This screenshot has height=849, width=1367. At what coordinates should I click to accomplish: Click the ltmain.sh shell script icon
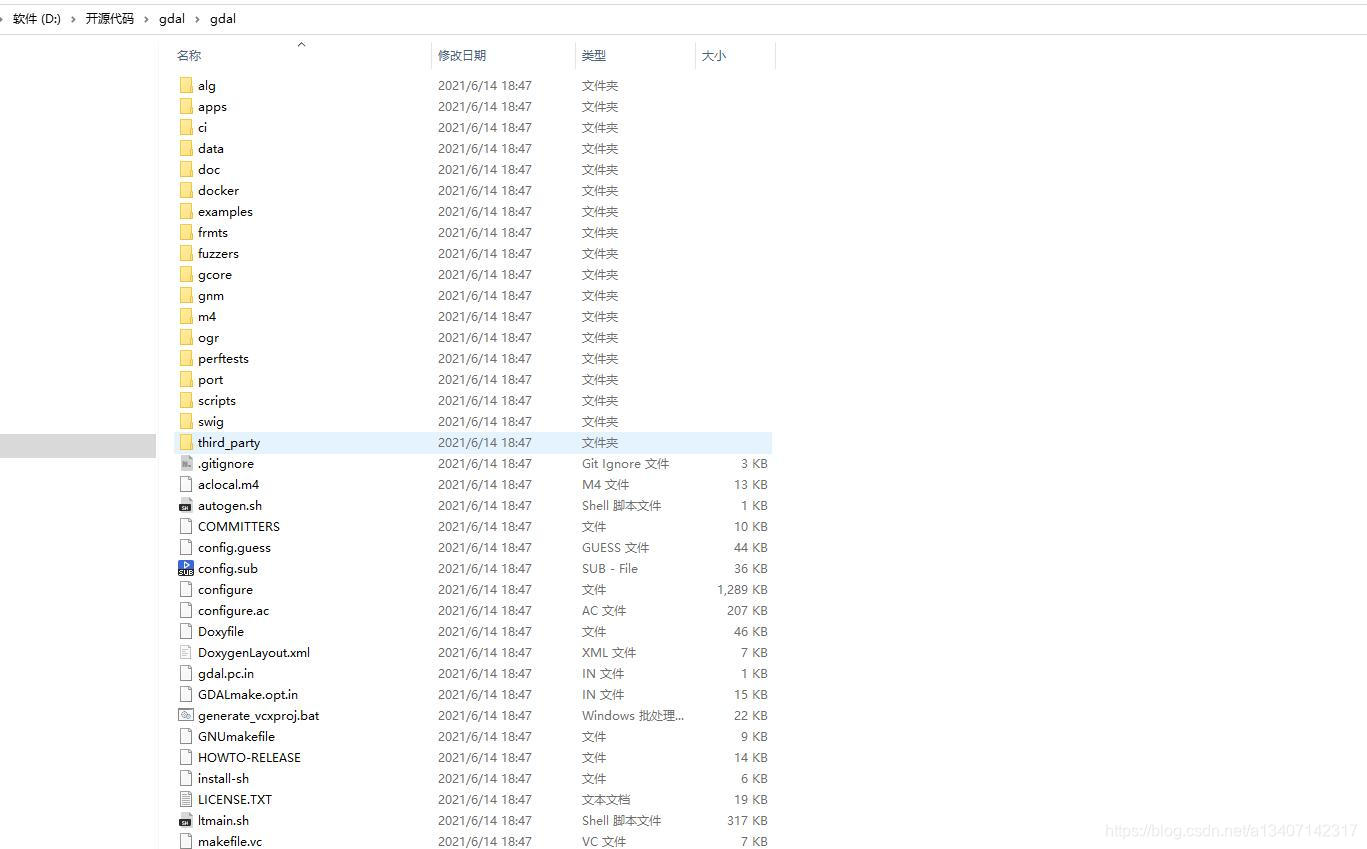tap(185, 821)
